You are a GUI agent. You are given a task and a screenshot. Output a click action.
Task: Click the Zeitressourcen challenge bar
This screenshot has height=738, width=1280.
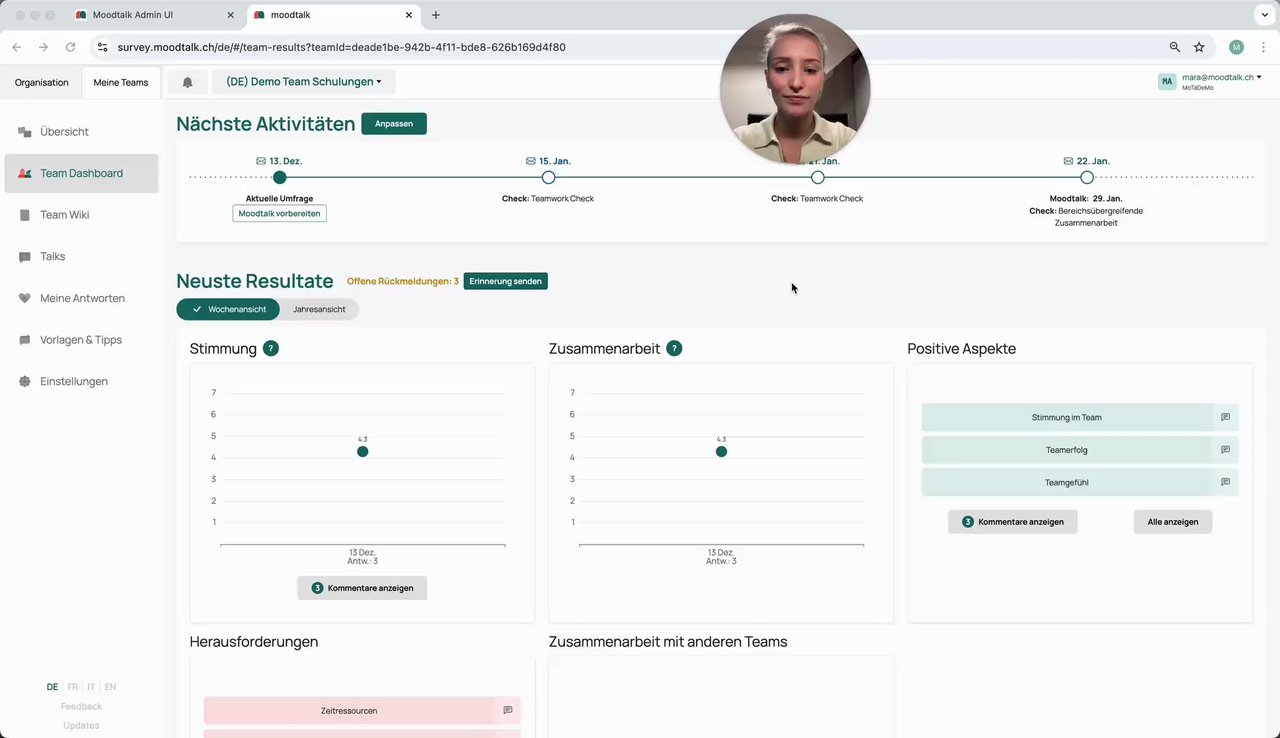click(x=349, y=711)
